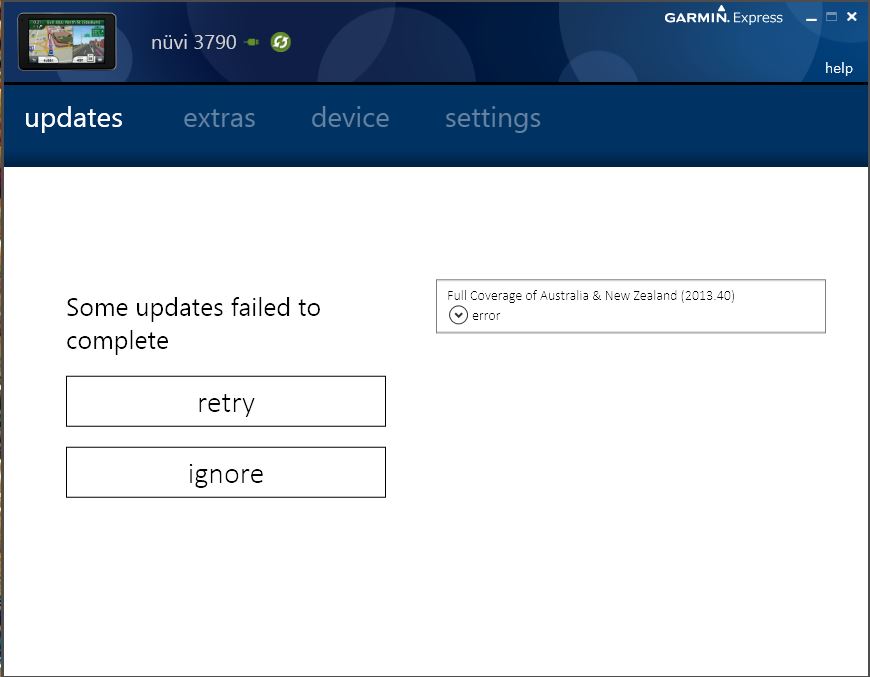Click the 'error' status label
Screen dimensions: 870x677
486,315
